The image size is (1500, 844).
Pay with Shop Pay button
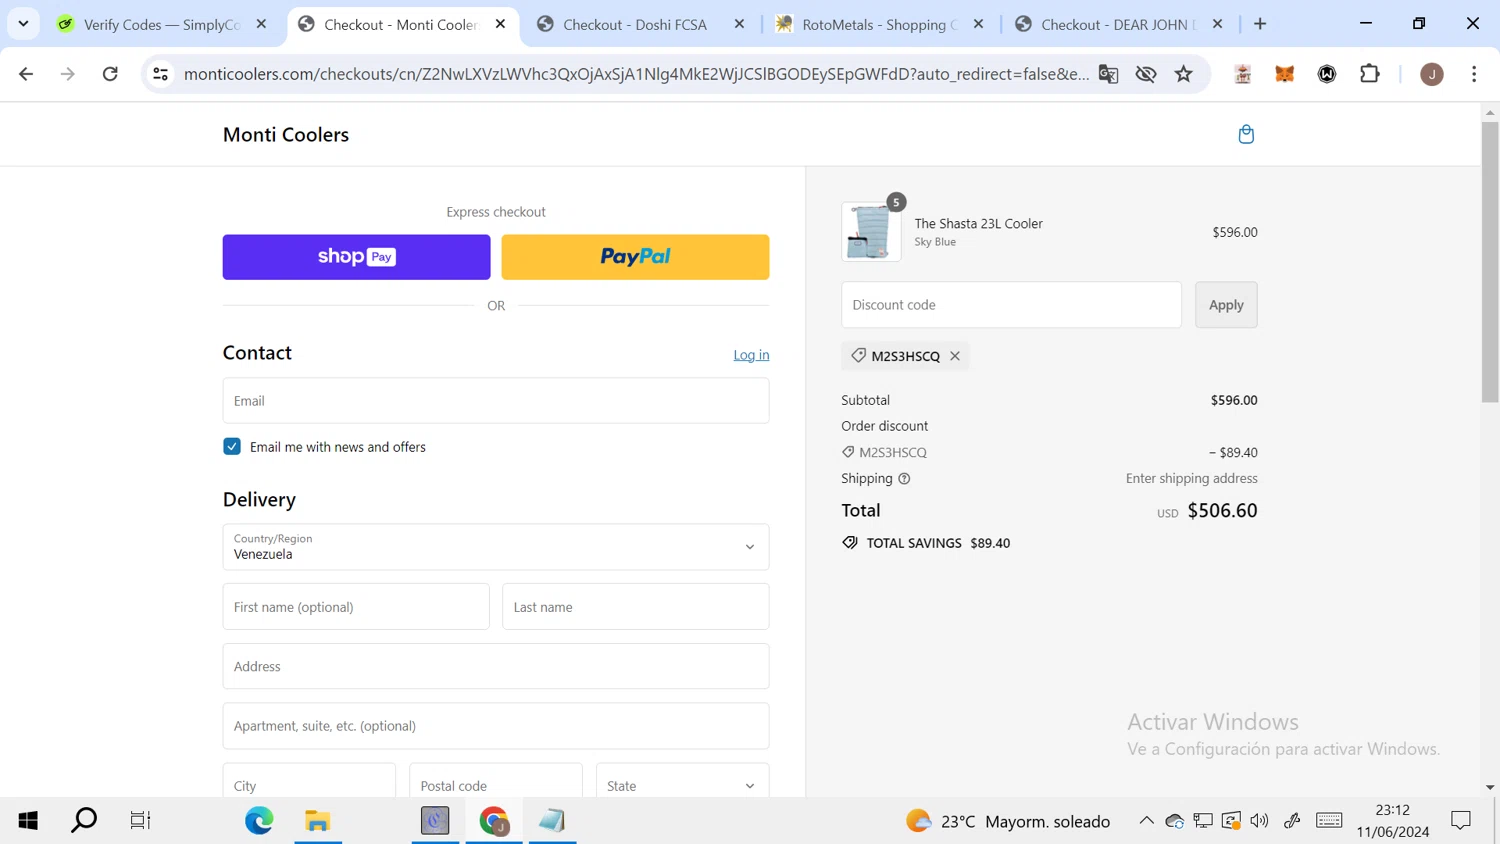click(x=356, y=257)
